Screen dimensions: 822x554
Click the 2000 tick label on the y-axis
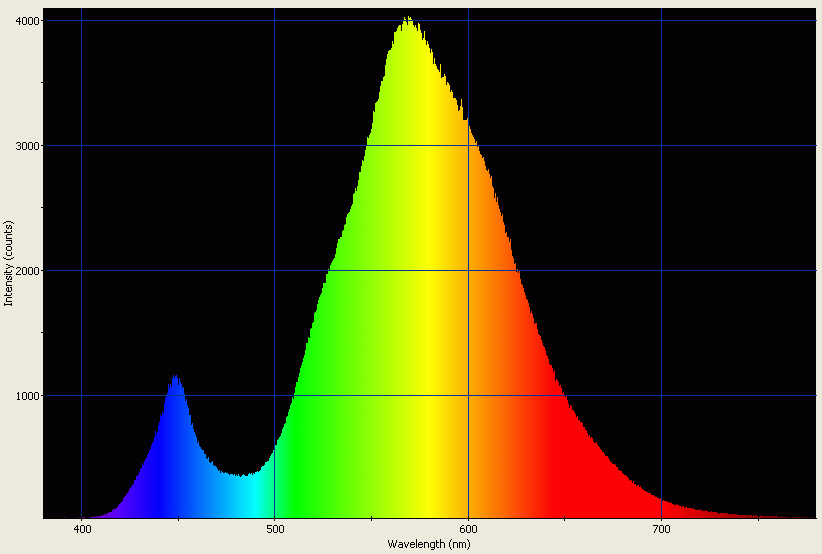[x=27, y=271]
